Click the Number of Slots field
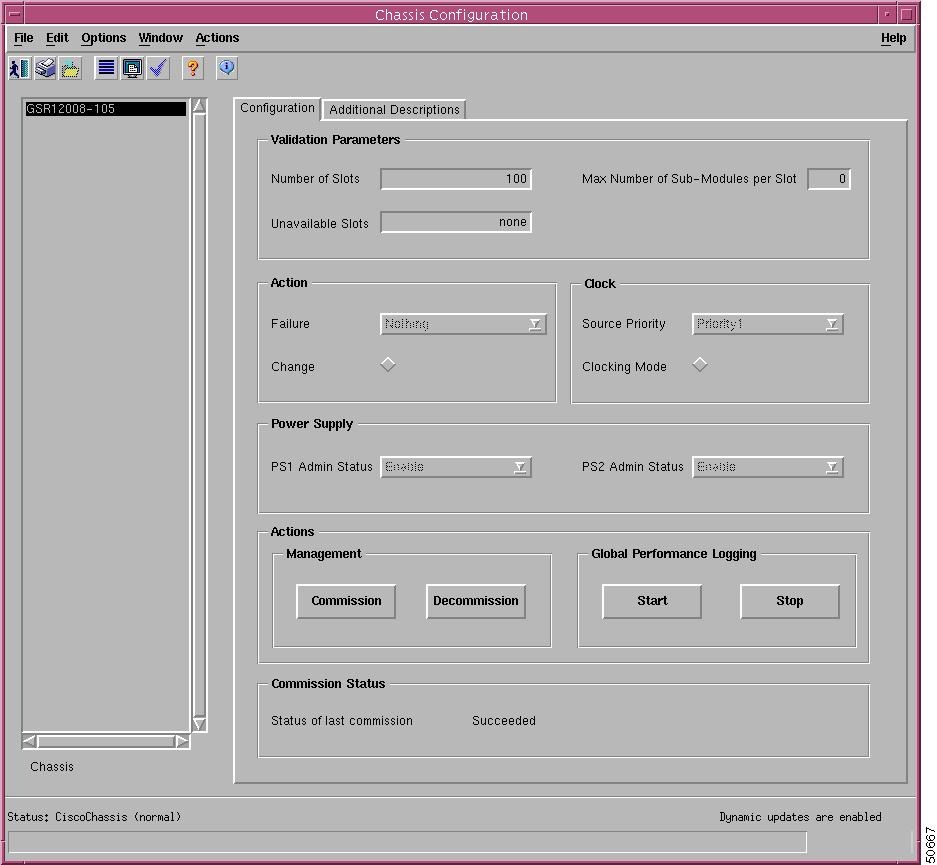The width and height of the screenshot is (937, 865). (x=455, y=179)
